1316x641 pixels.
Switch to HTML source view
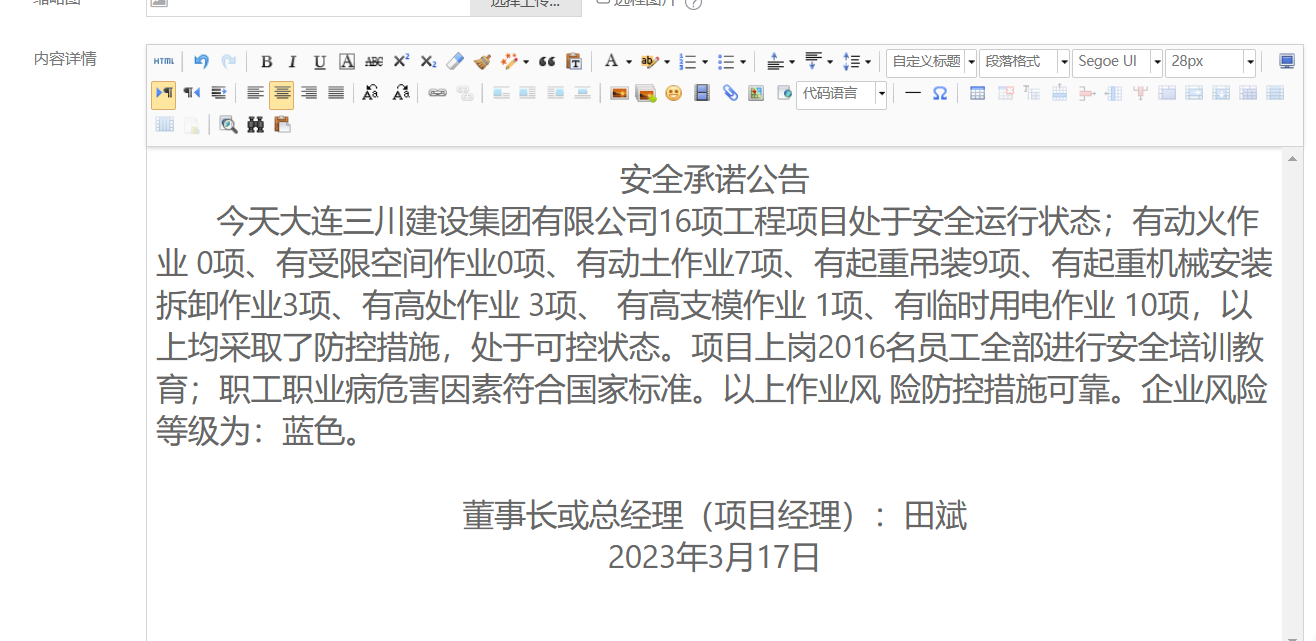pos(164,61)
